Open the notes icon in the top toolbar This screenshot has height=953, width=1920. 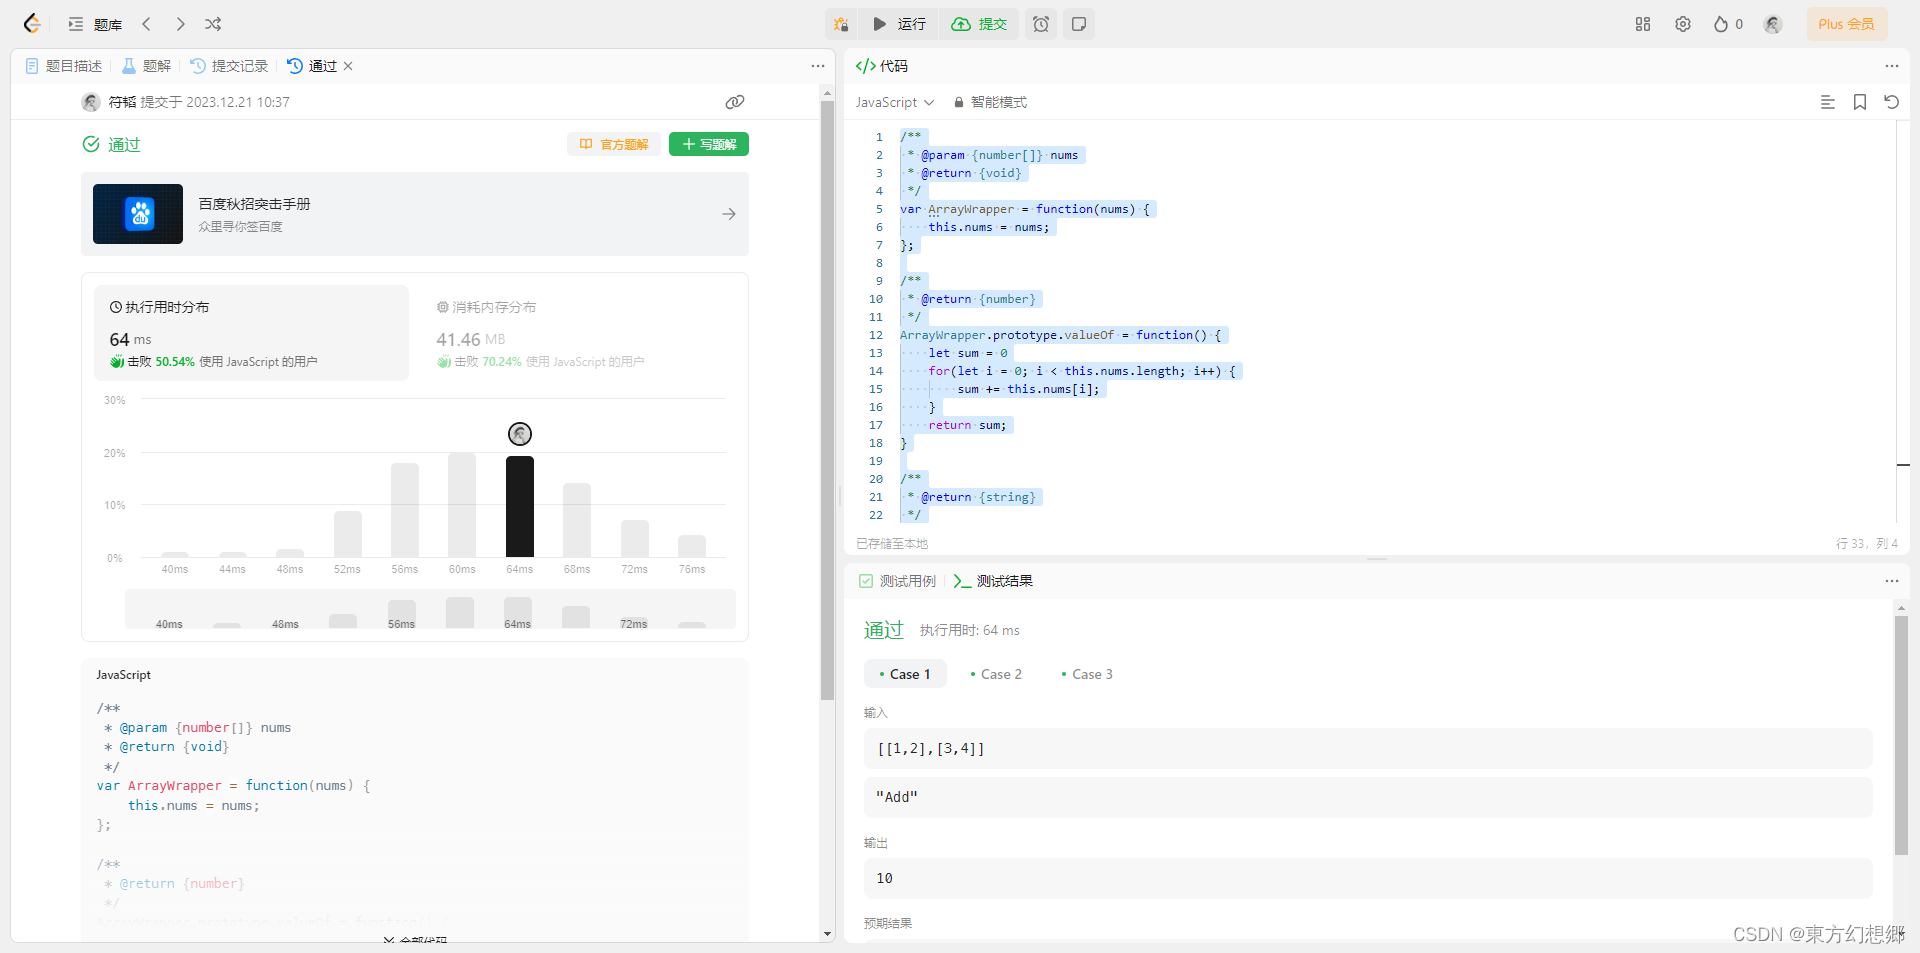tap(1079, 24)
